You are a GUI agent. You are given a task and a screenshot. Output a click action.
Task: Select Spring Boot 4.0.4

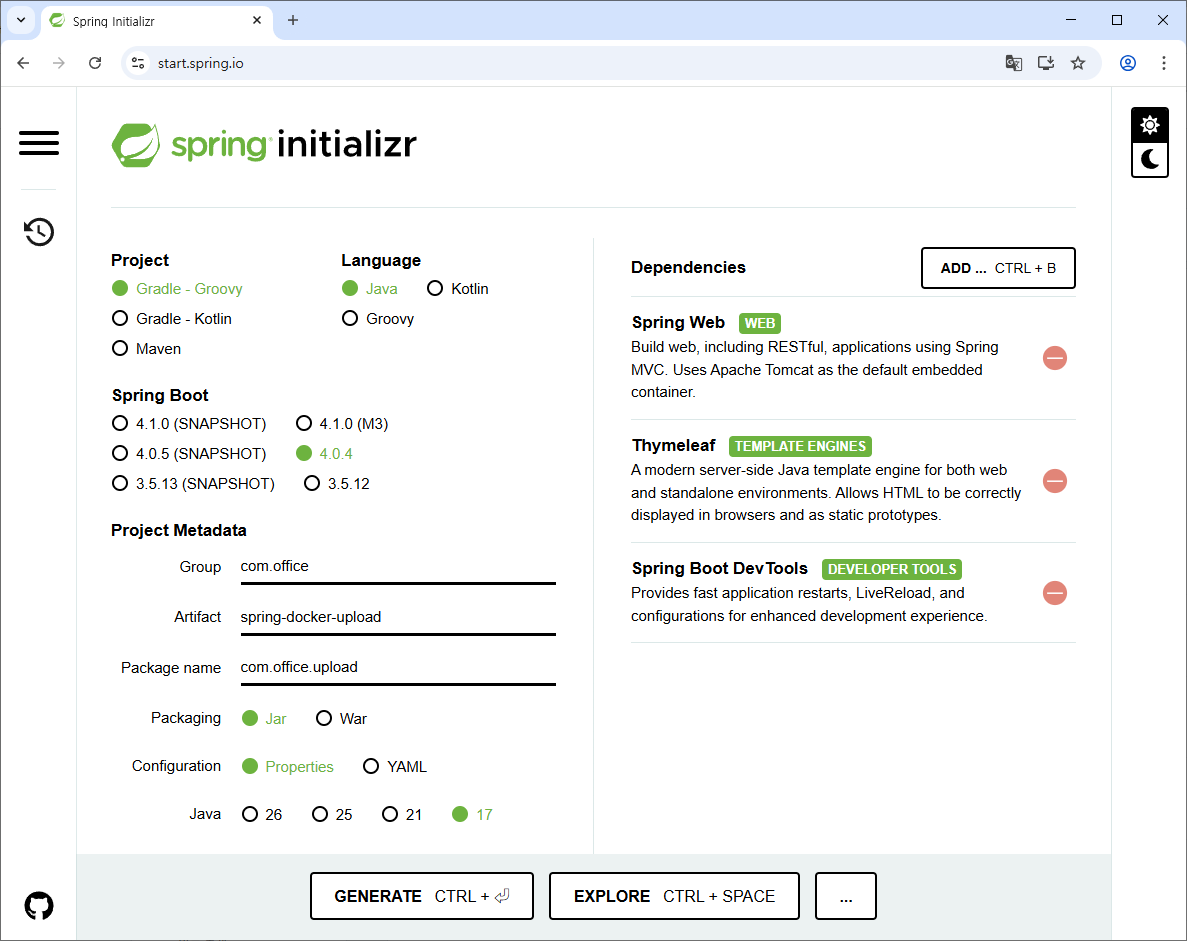coord(324,453)
